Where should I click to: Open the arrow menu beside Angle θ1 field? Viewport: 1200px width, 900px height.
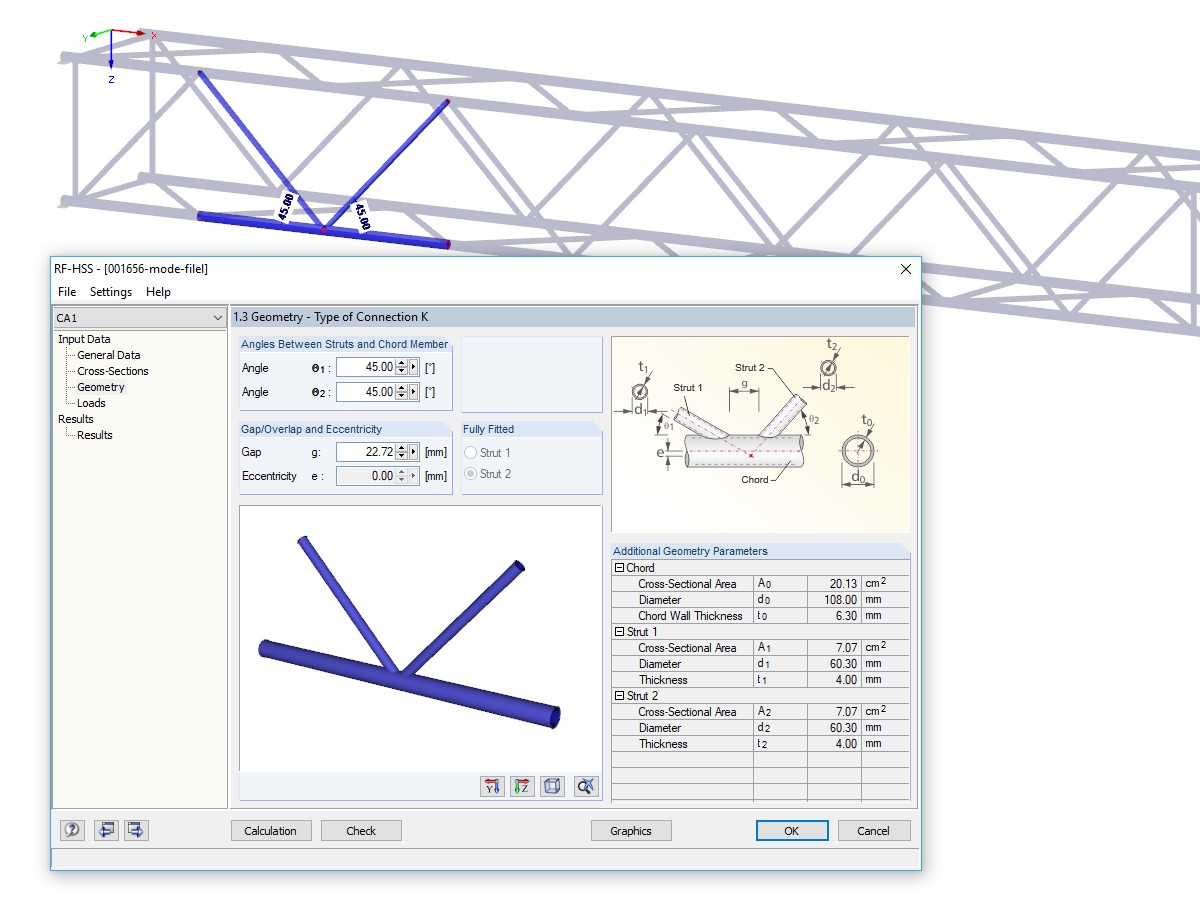click(414, 368)
